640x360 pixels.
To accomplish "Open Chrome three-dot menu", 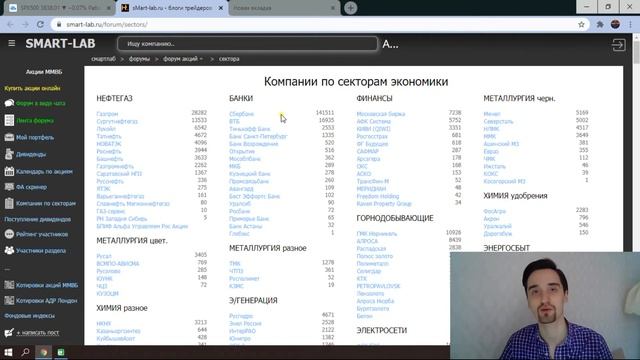I will (x=631, y=24).
